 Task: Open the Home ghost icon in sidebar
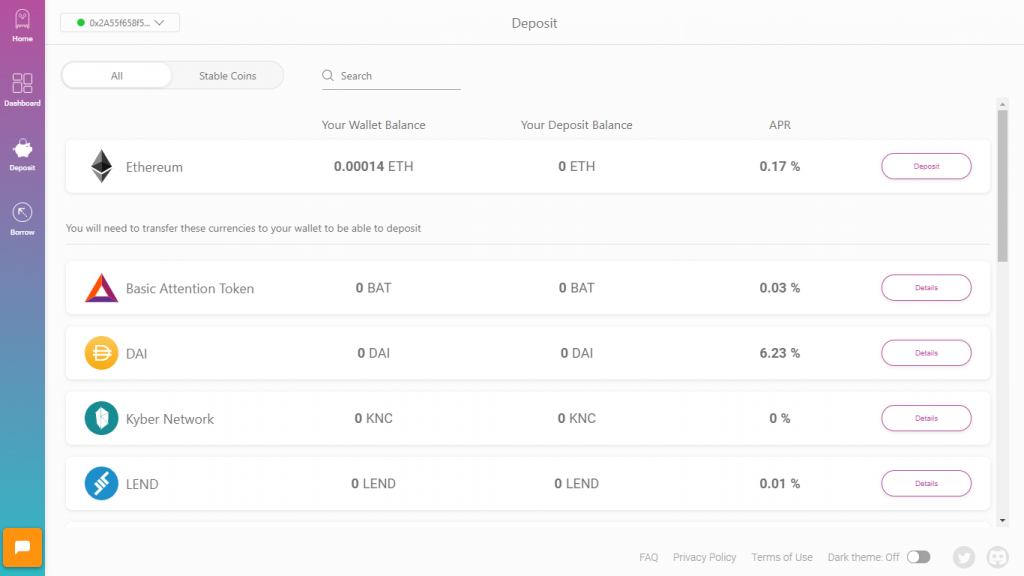(x=22, y=22)
